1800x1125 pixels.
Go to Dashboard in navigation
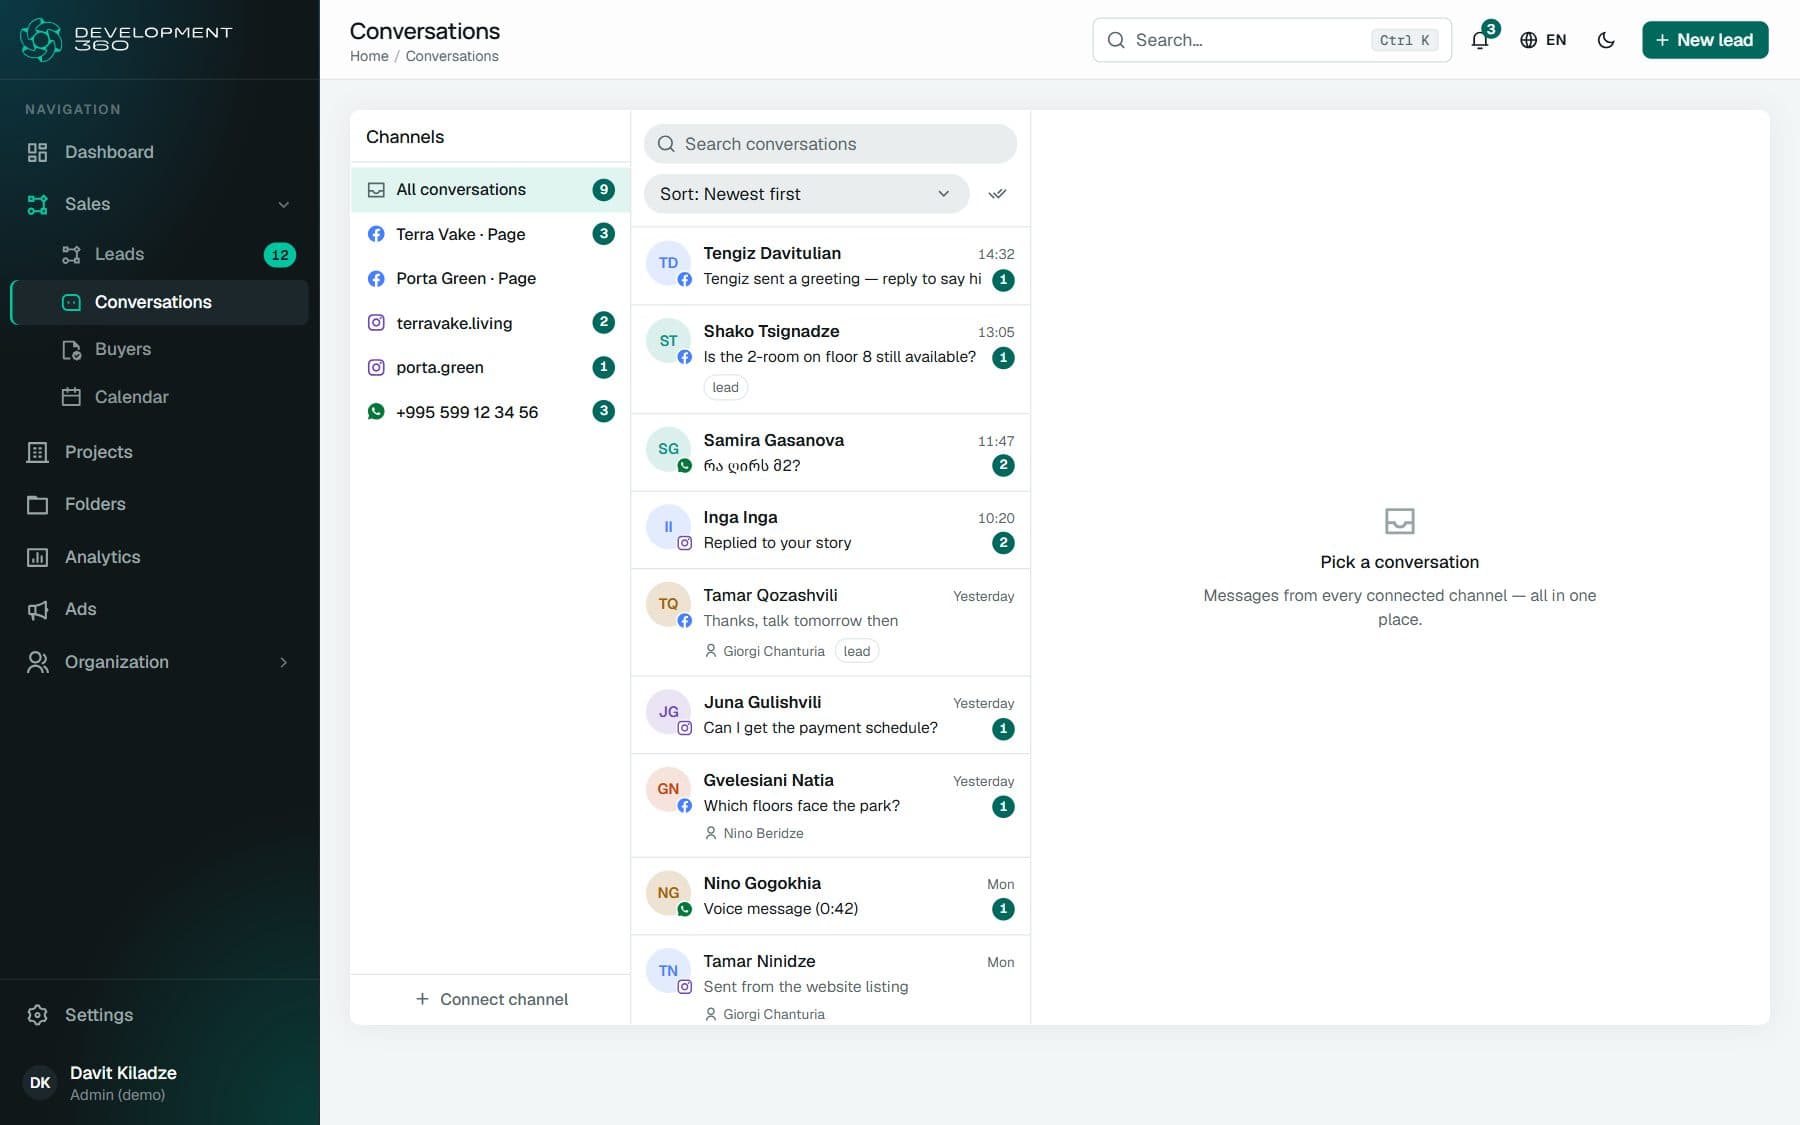pyautogui.click(x=160, y=152)
